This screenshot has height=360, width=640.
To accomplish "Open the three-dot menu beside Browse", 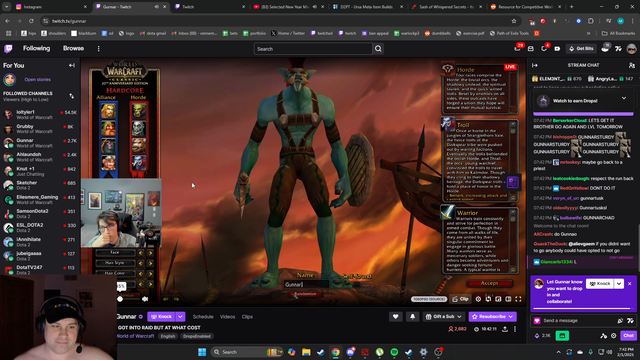I will [x=98, y=49].
